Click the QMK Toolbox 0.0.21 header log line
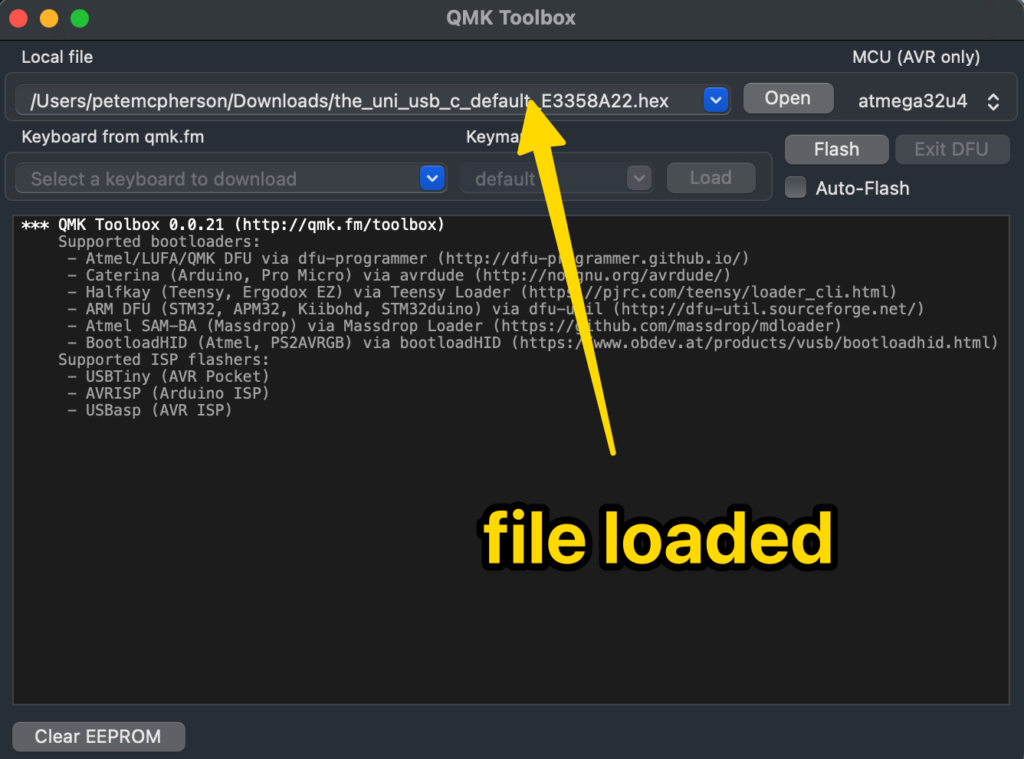 coord(233,225)
